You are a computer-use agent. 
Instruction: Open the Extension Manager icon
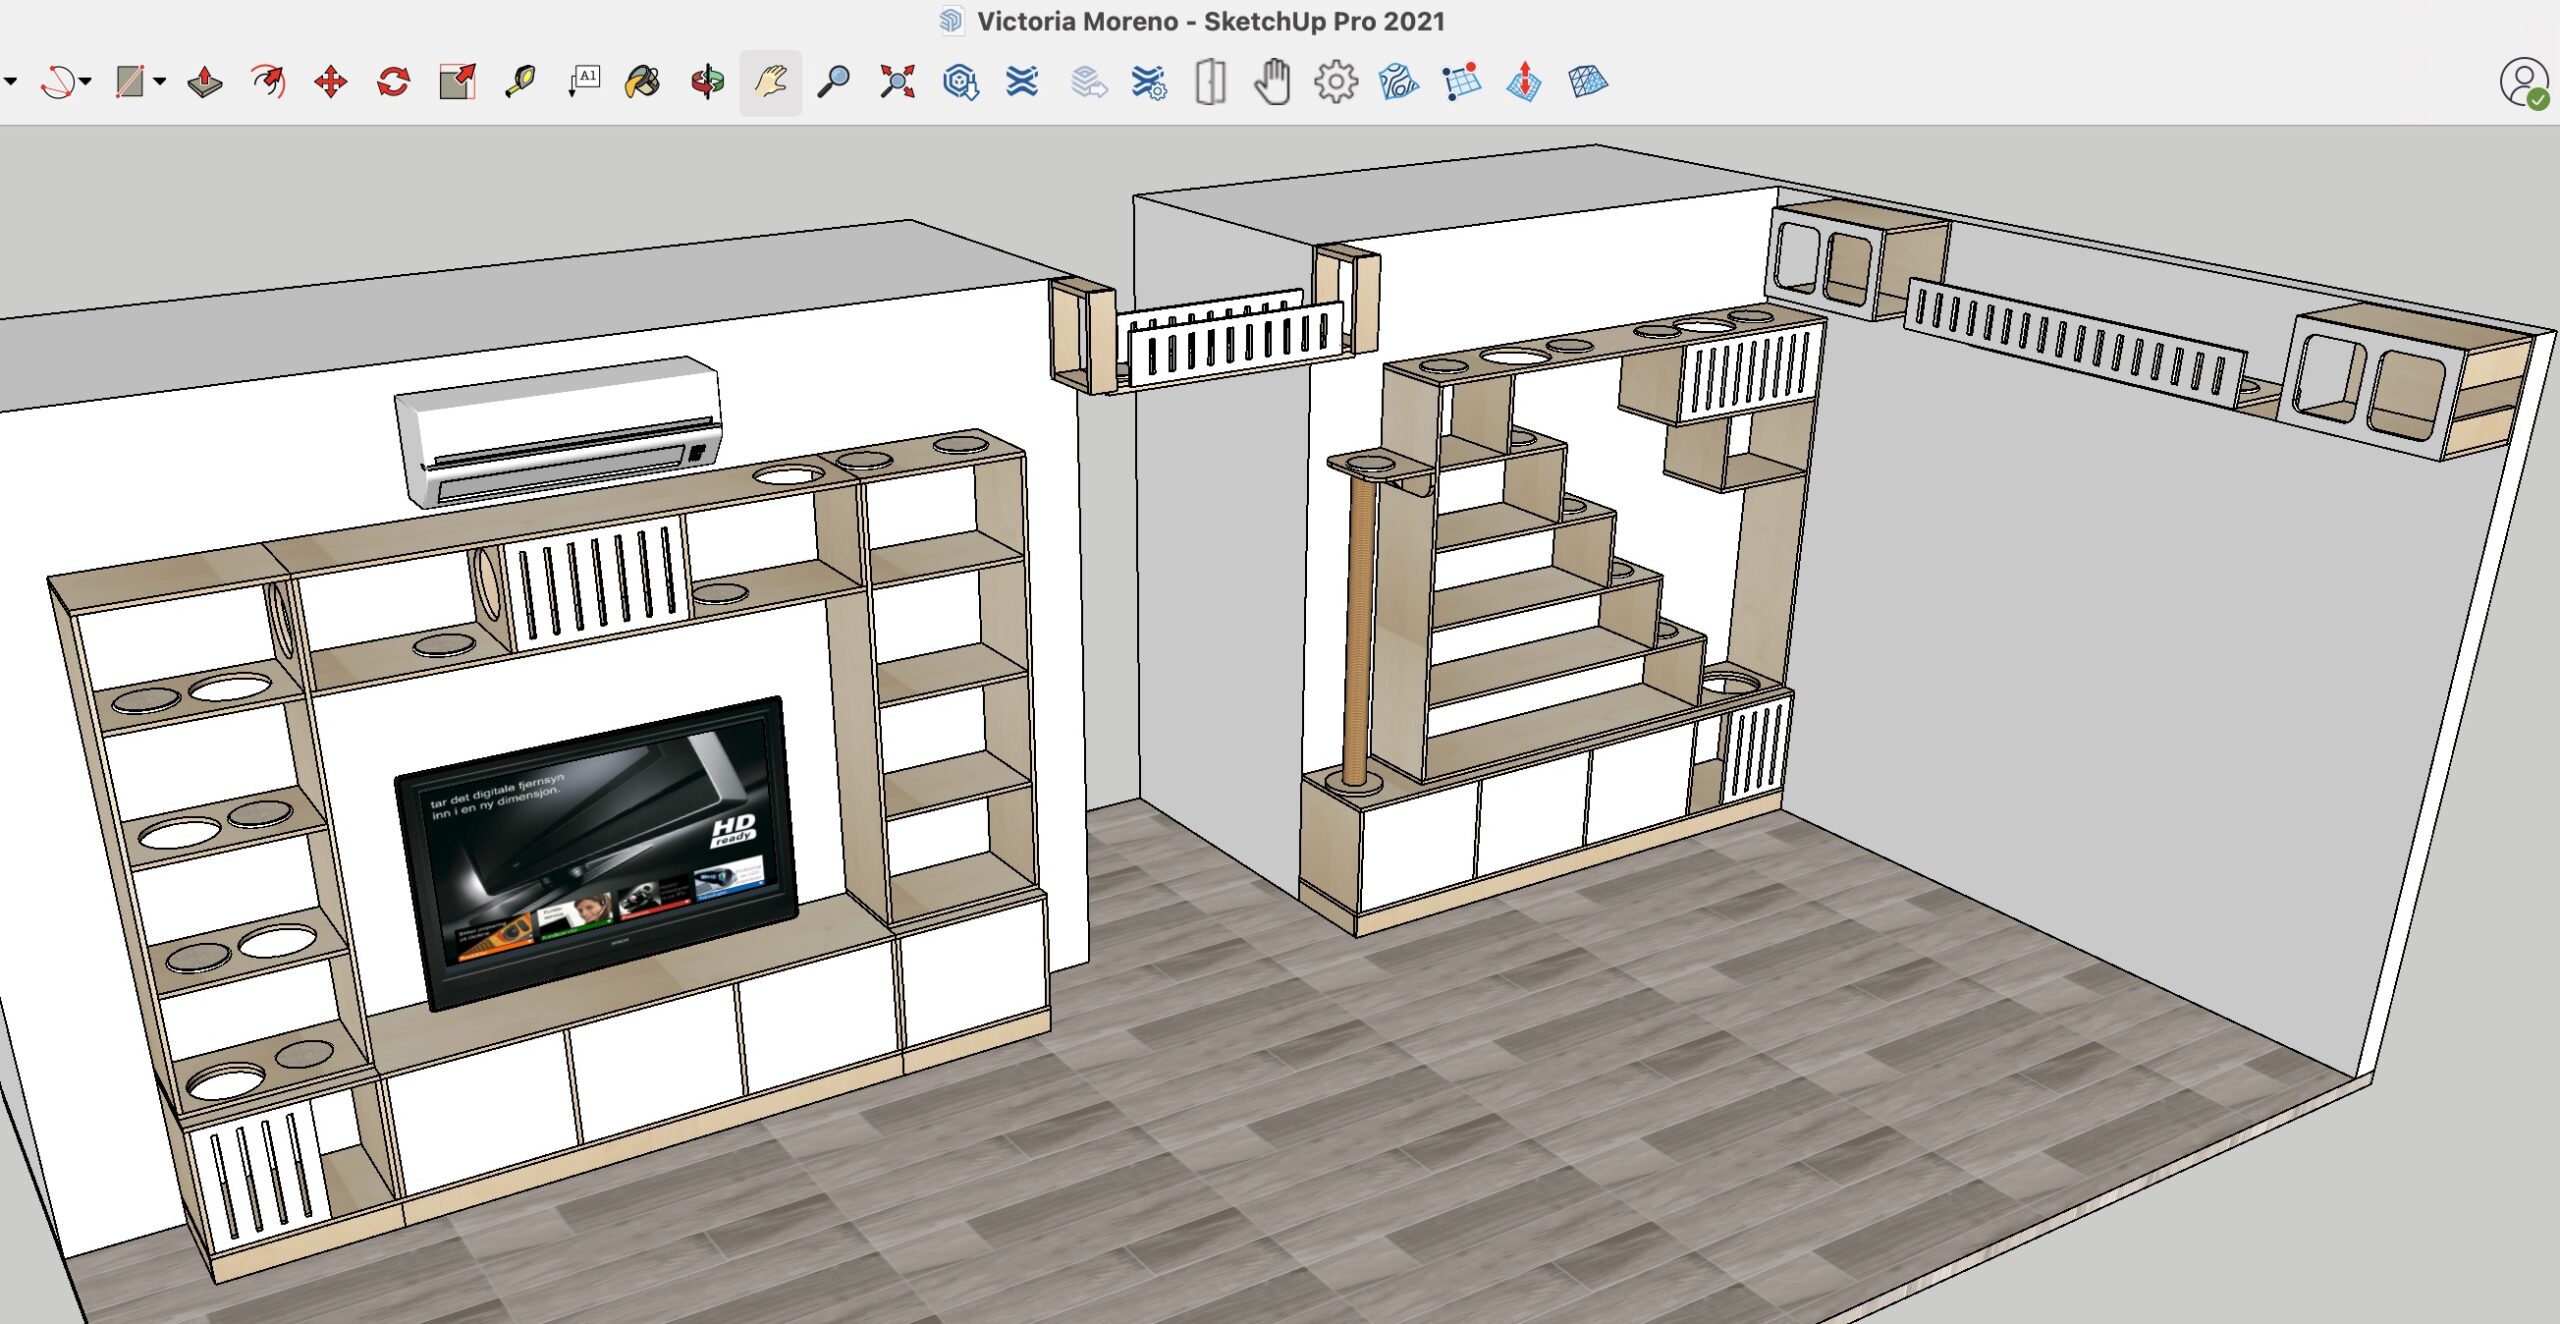(x=1148, y=82)
